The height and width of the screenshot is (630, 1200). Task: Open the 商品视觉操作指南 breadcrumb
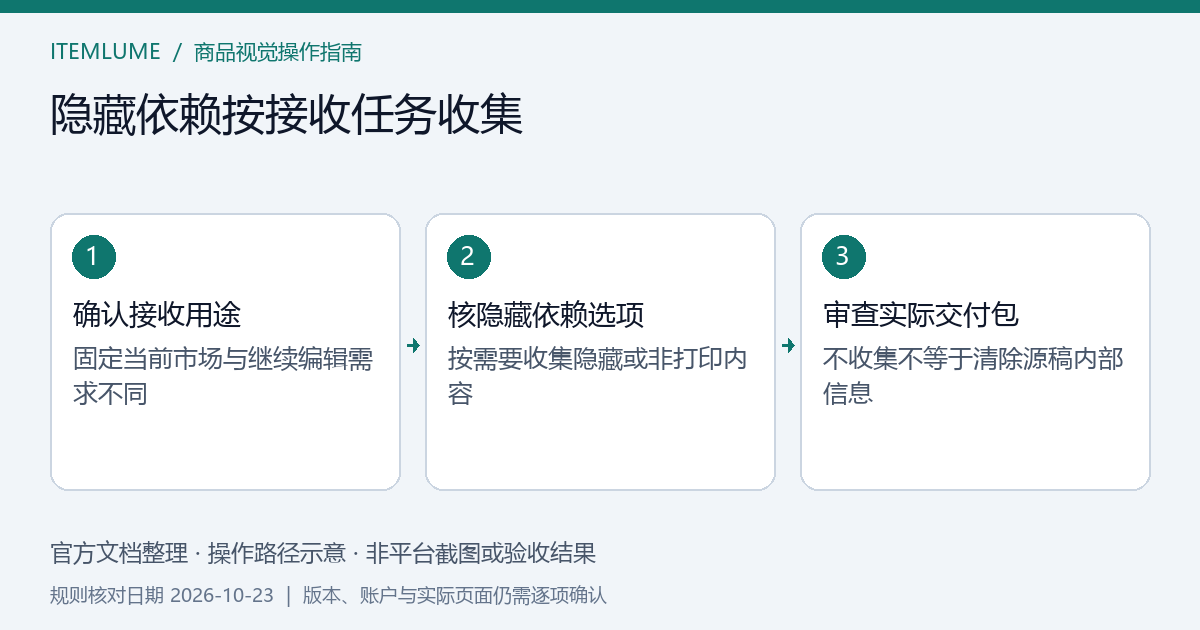(278, 52)
